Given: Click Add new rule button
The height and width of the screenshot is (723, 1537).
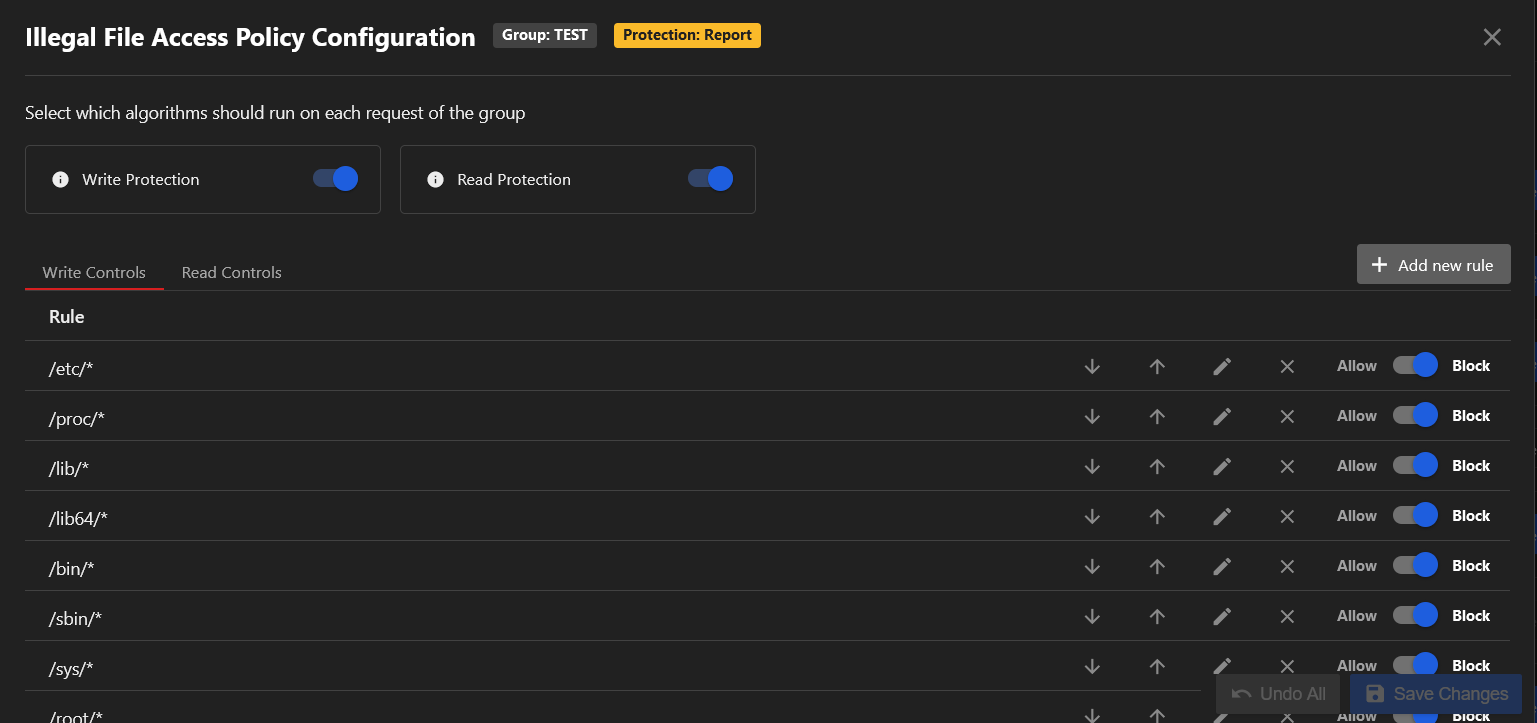Looking at the screenshot, I should [1433, 265].
